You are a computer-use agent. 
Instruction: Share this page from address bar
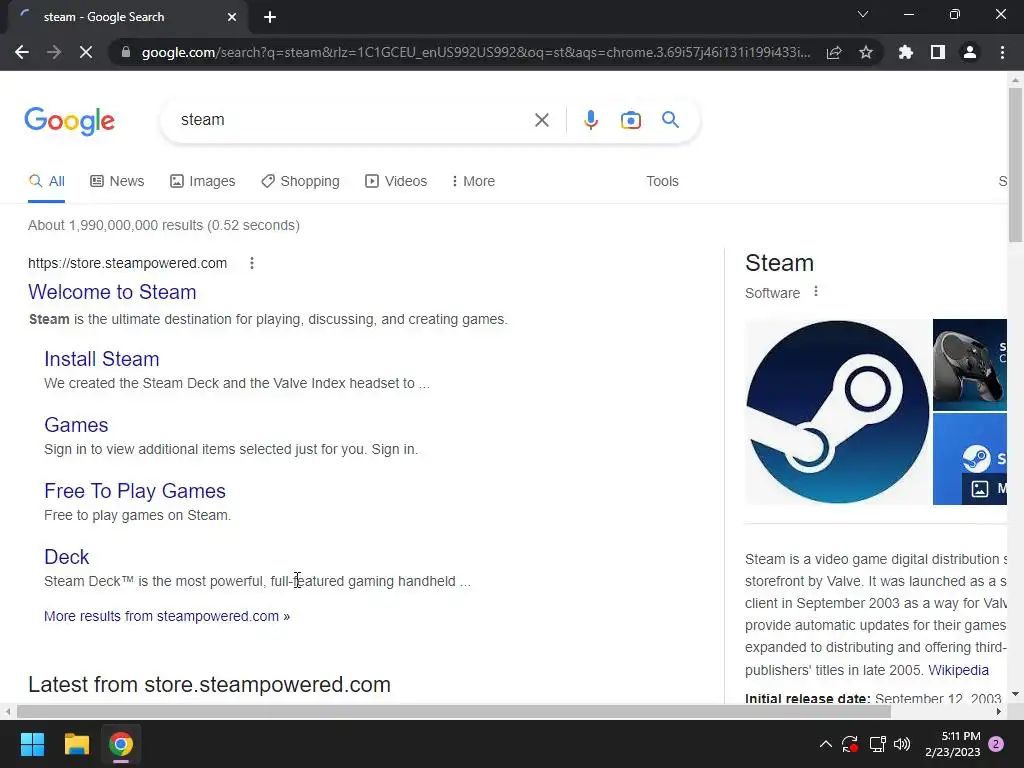coord(834,52)
